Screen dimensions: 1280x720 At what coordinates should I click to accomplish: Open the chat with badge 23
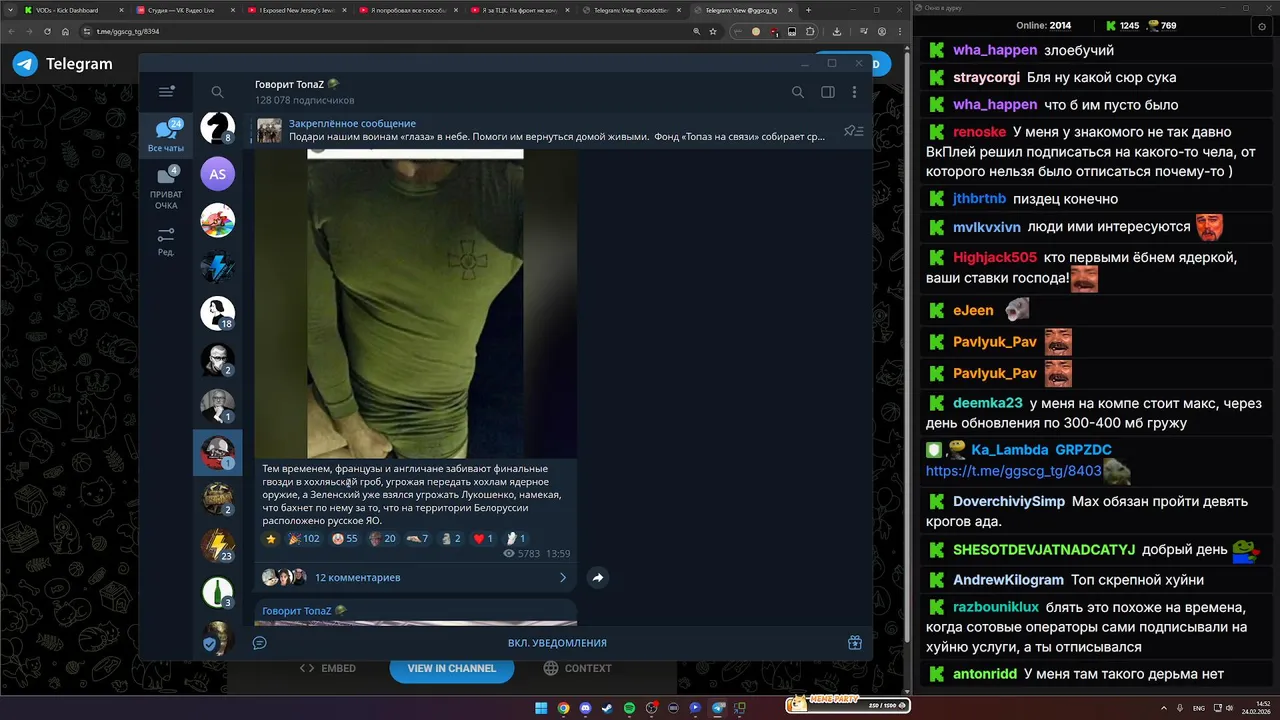pos(218,545)
